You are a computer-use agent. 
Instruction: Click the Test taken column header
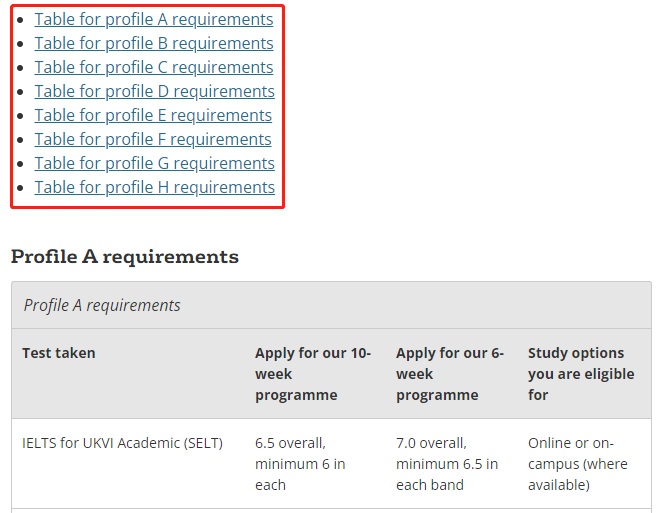(59, 353)
